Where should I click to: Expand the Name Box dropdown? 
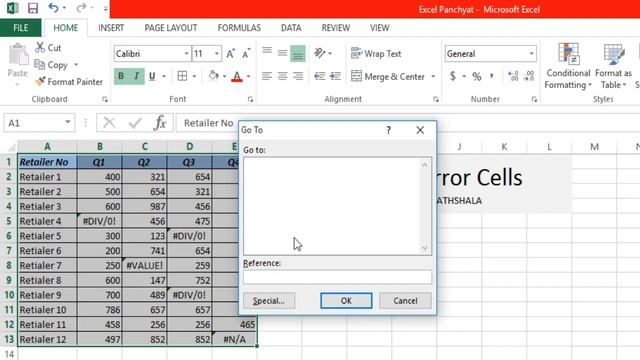point(67,122)
